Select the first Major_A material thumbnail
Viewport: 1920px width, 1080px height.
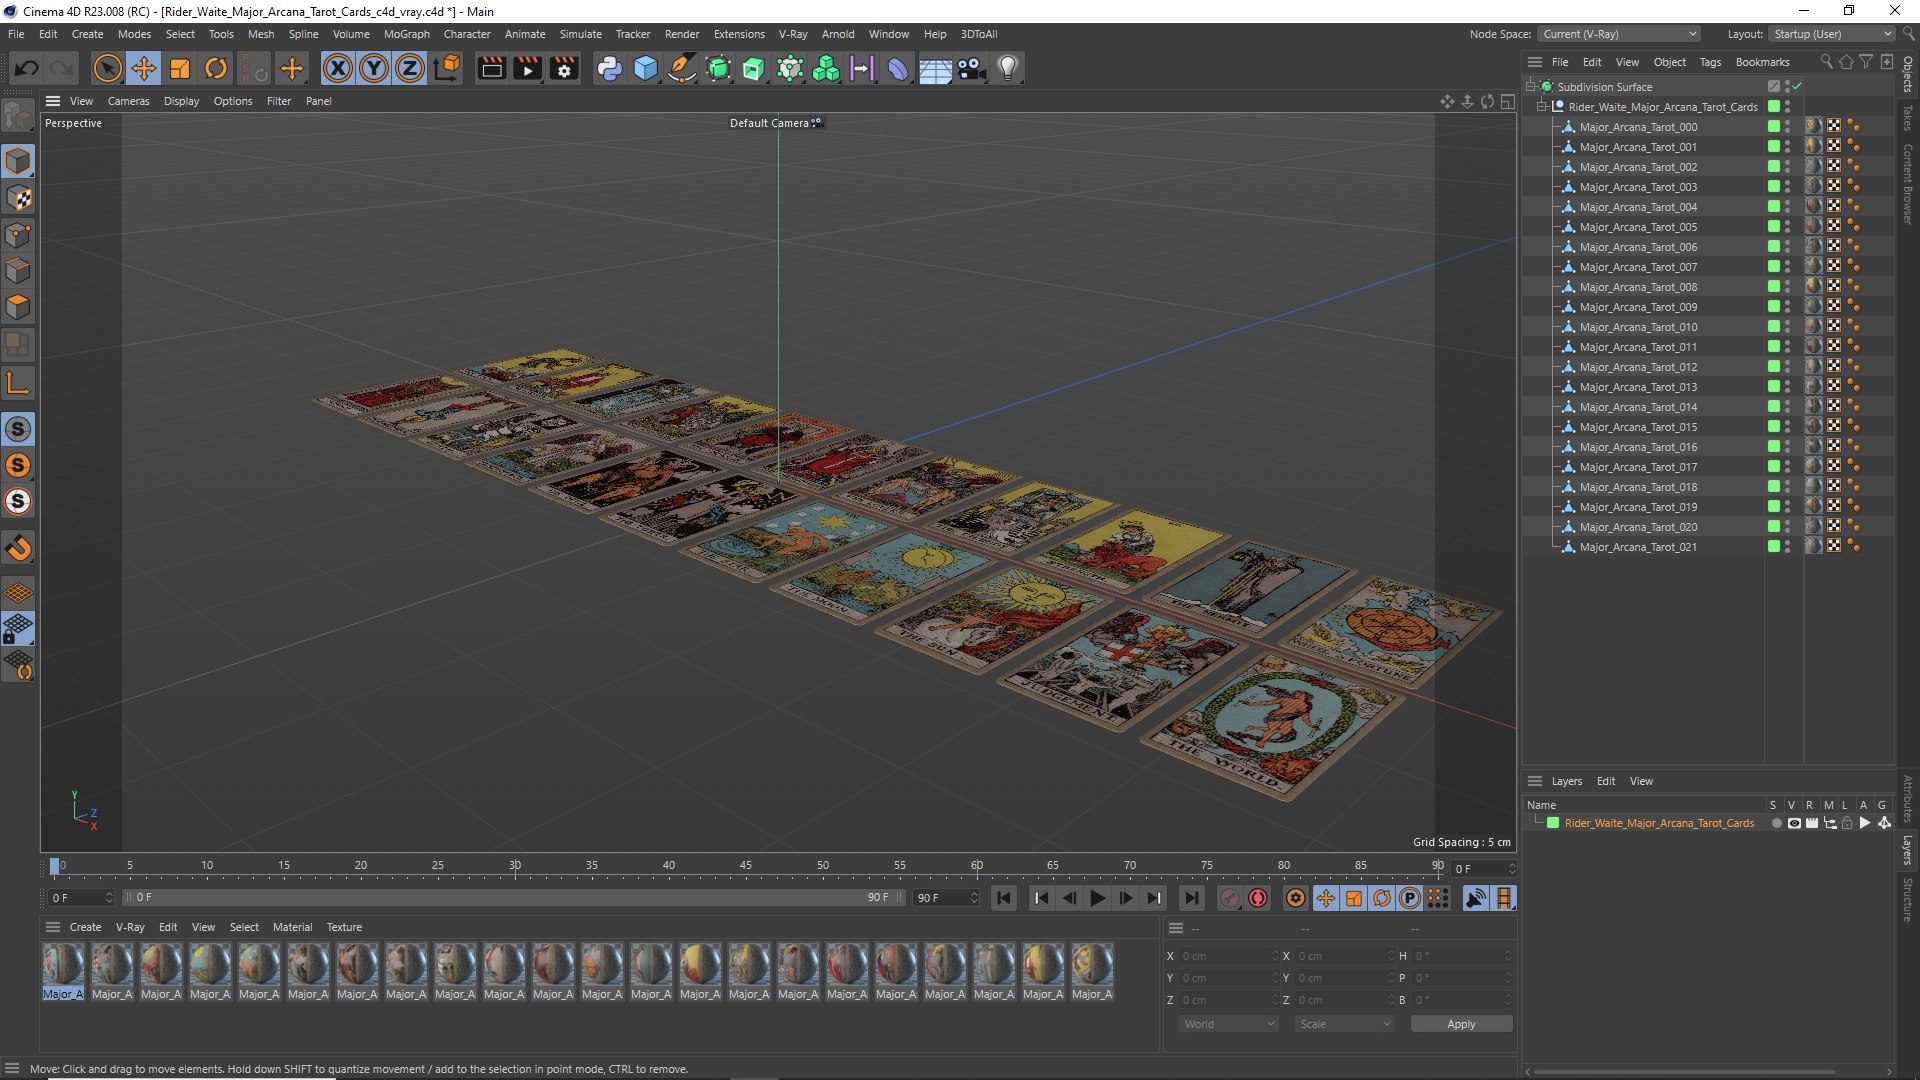coord(63,971)
